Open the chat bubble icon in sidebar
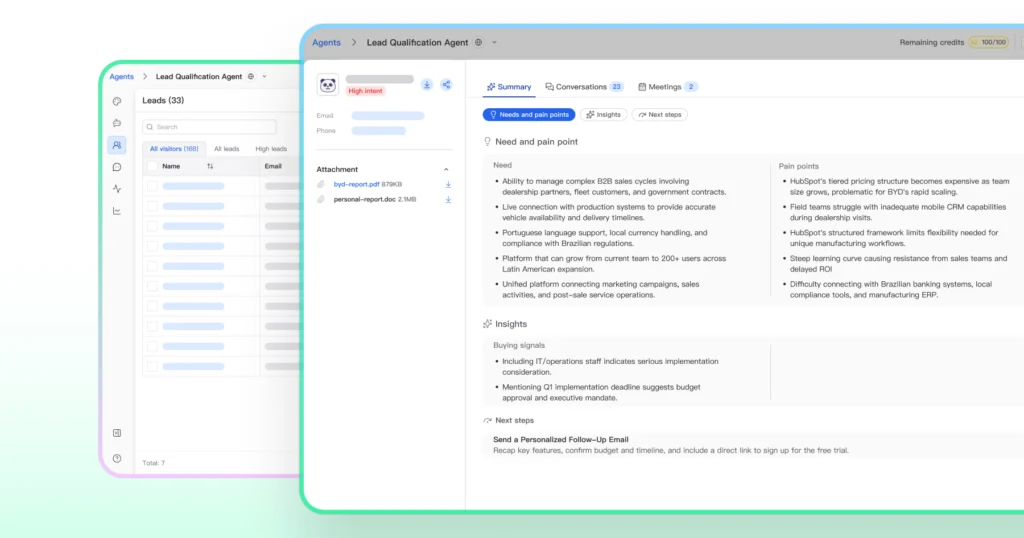The width and height of the screenshot is (1024, 538). pyautogui.click(x=117, y=167)
